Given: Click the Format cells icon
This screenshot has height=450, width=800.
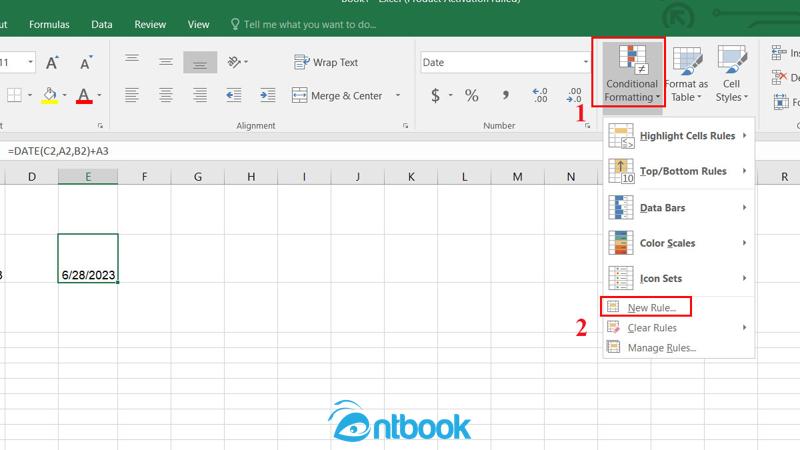Looking at the screenshot, I should tap(781, 102).
